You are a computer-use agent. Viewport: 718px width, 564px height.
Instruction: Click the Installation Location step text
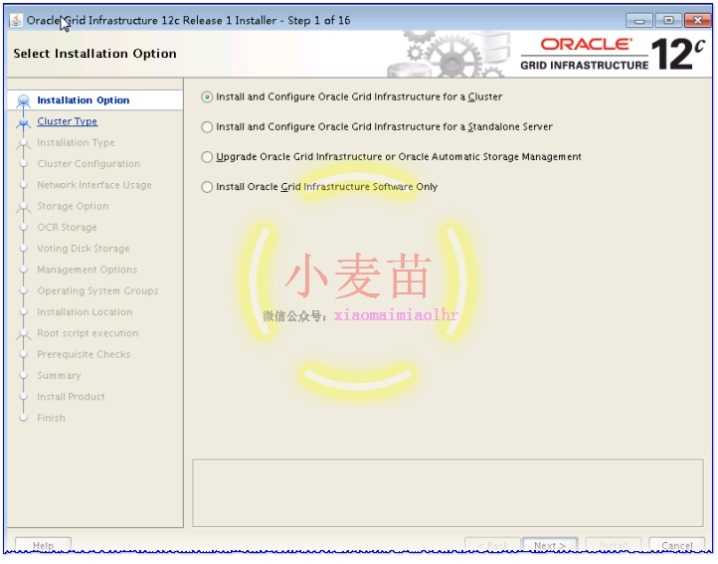point(85,312)
